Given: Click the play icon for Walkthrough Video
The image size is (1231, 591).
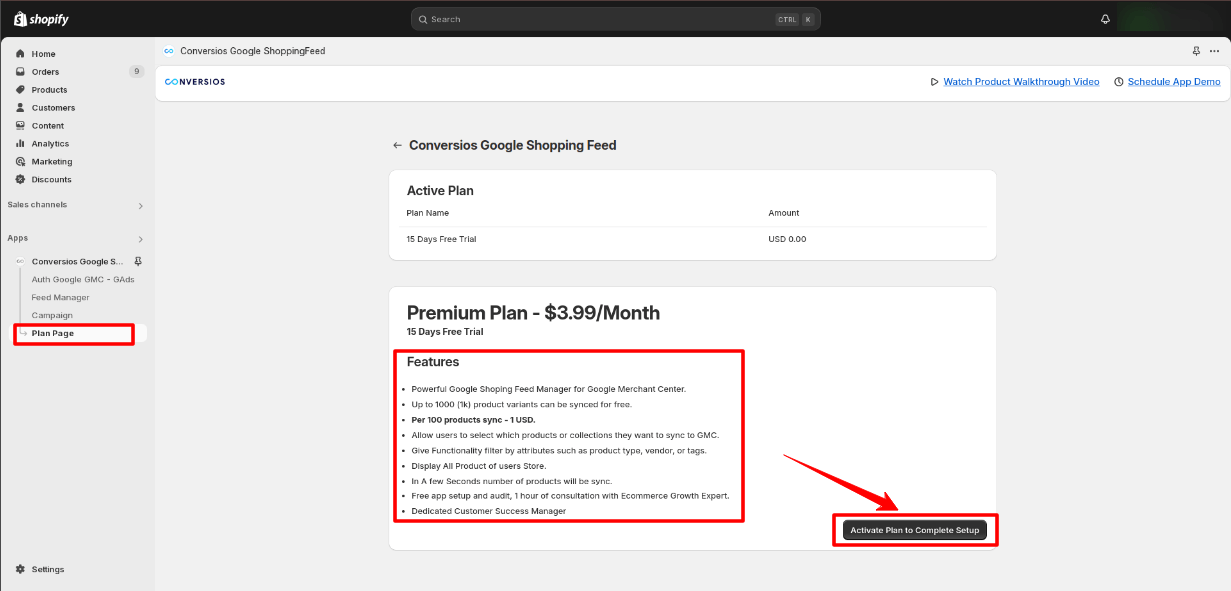Looking at the screenshot, I should point(934,82).
